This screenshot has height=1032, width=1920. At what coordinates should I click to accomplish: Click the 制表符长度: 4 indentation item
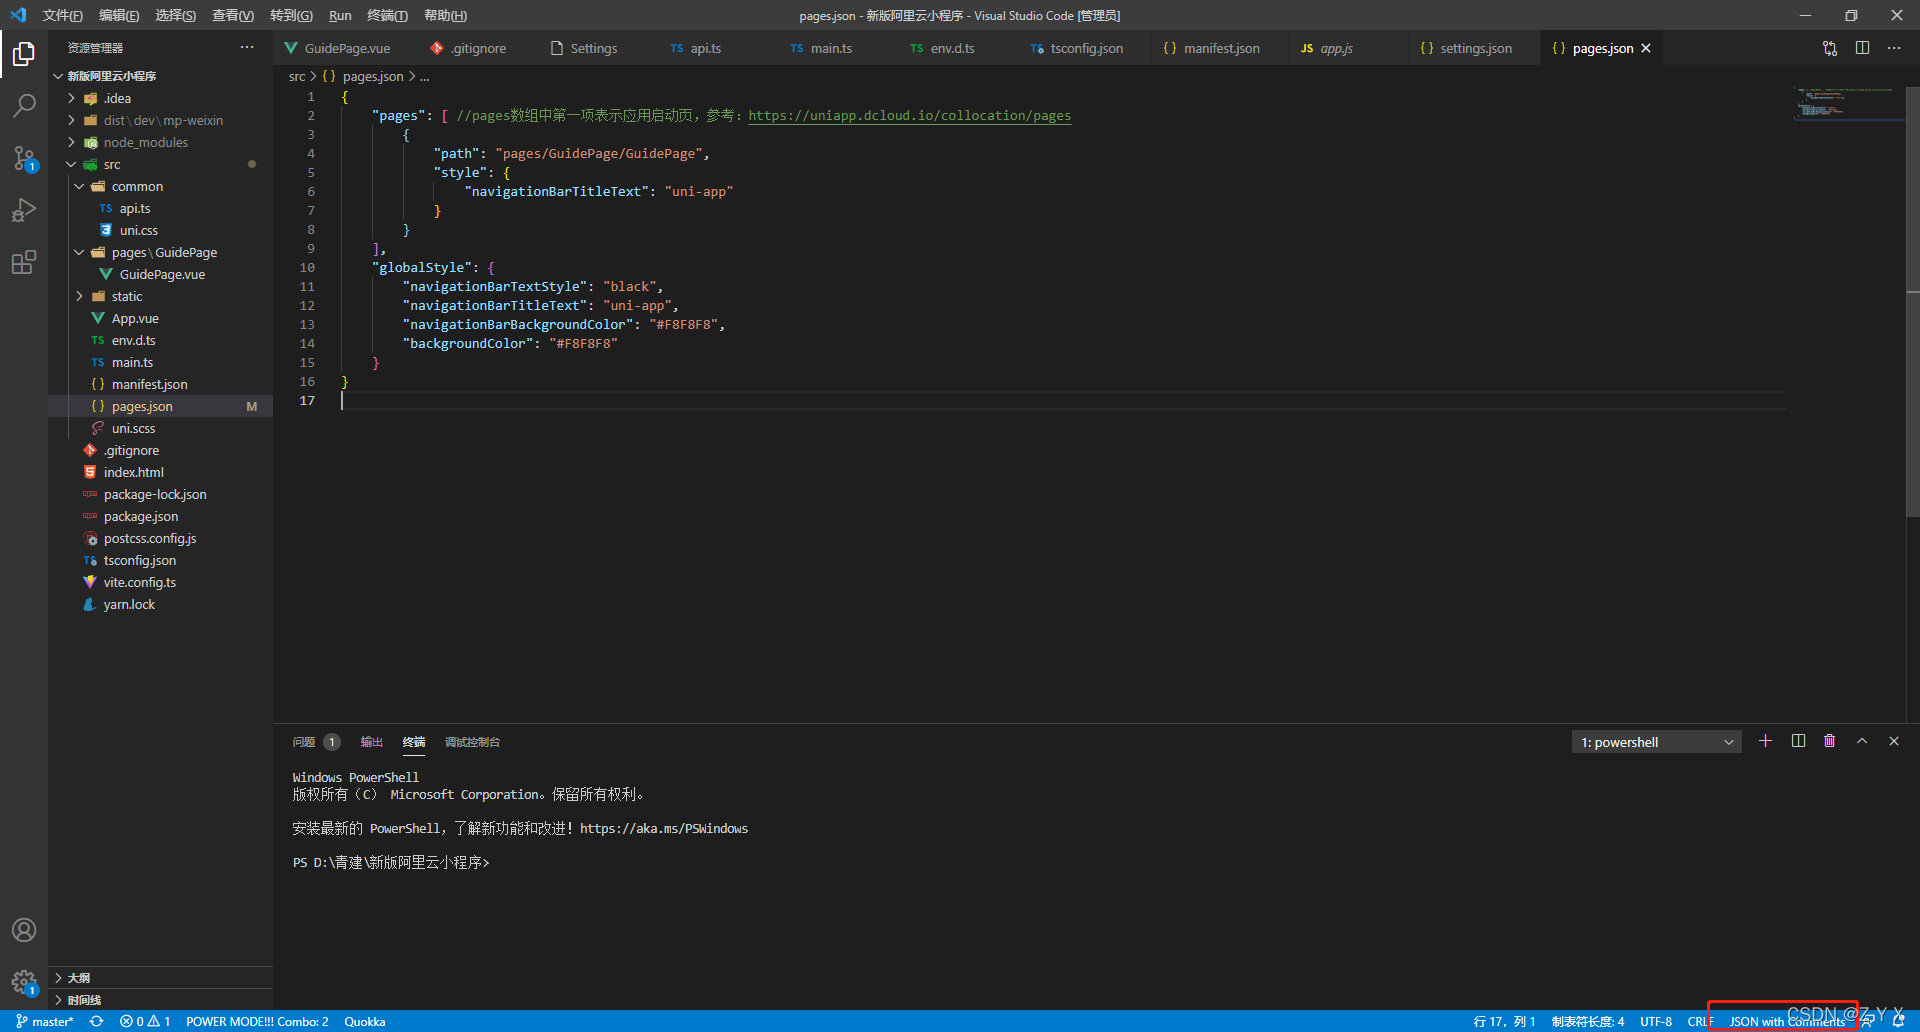(1588, 1021)
